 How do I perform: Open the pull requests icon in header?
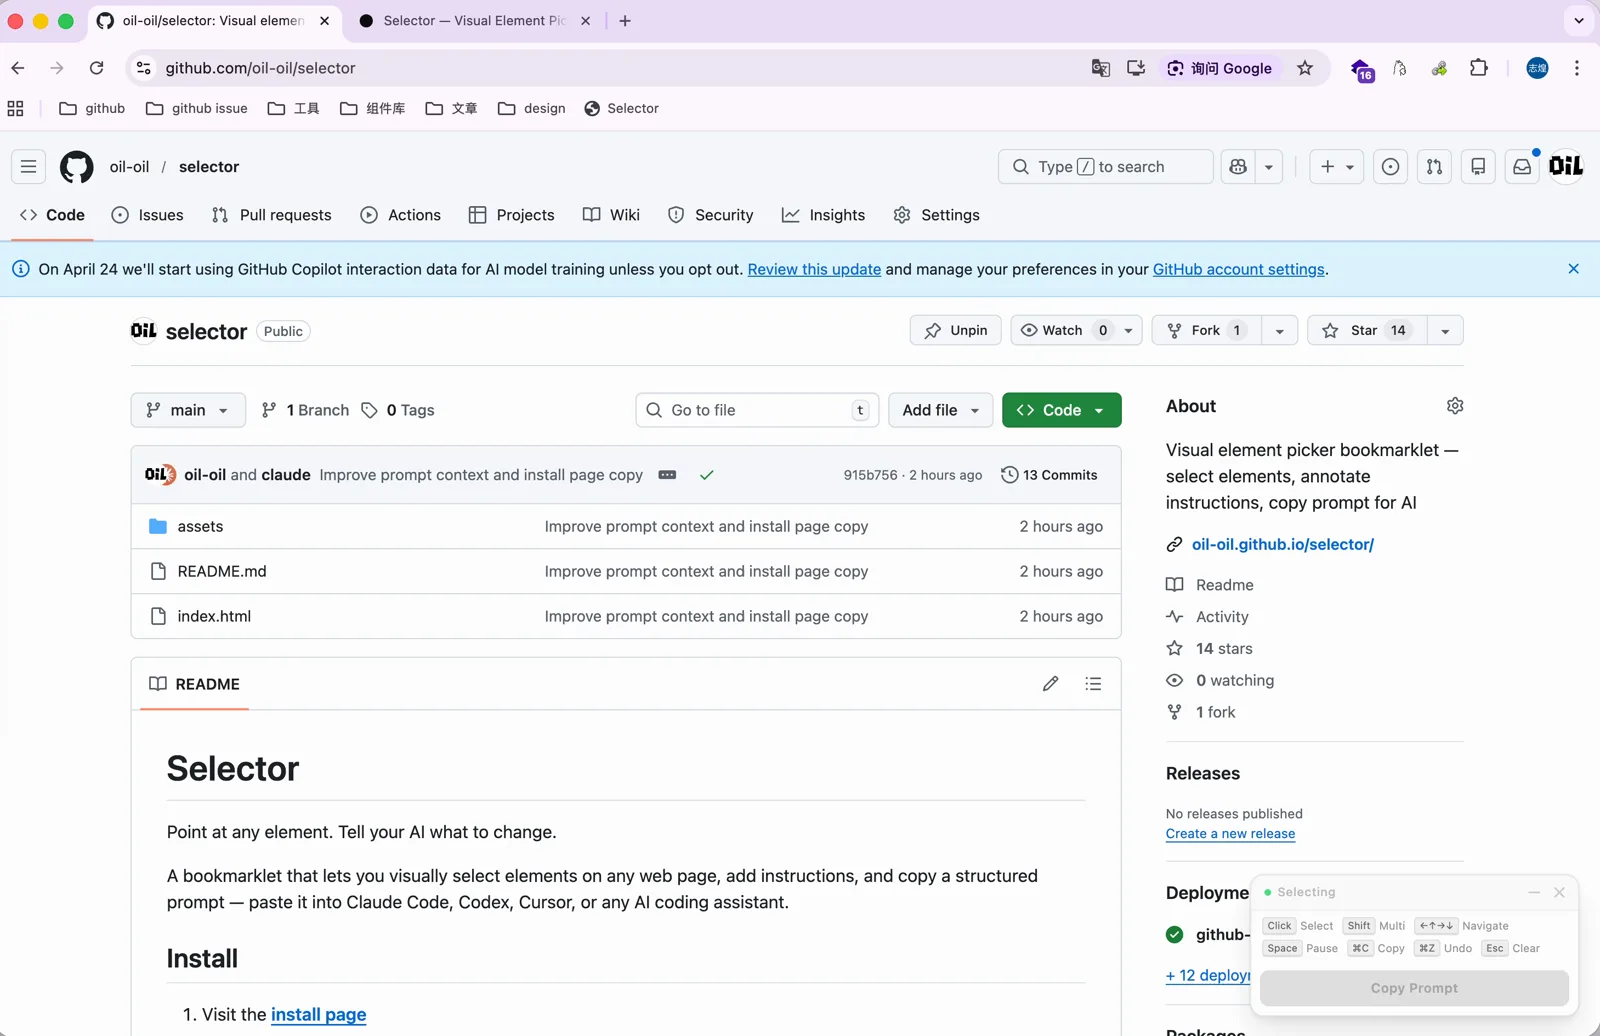pos(1434,167)
